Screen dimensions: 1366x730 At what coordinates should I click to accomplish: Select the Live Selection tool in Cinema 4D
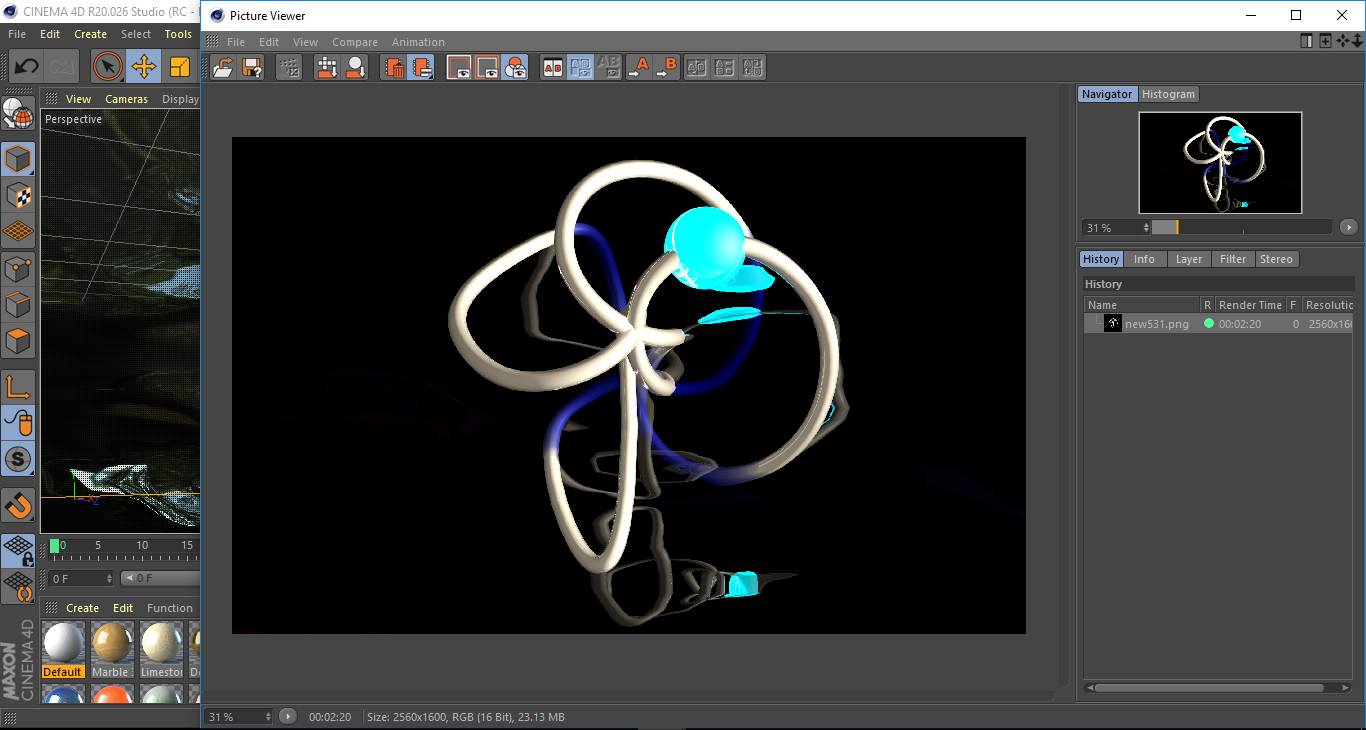[107, 67]
